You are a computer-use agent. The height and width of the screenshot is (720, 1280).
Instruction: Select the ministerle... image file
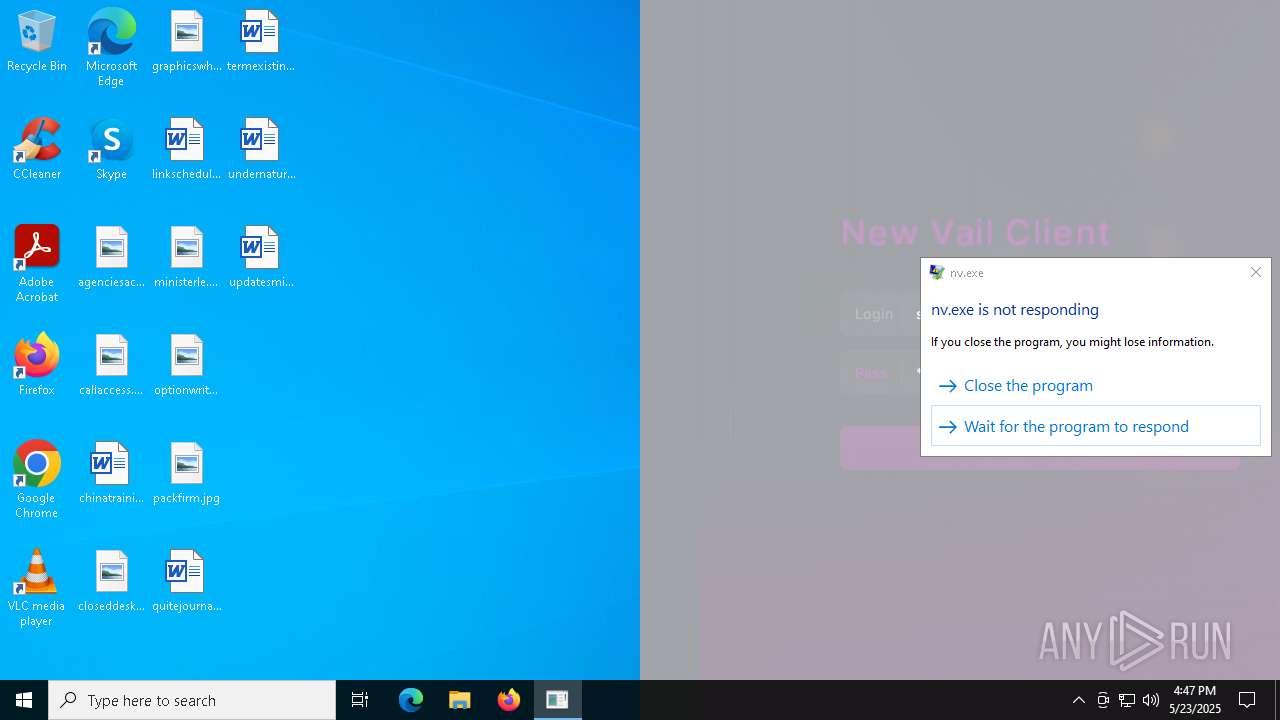186,258
